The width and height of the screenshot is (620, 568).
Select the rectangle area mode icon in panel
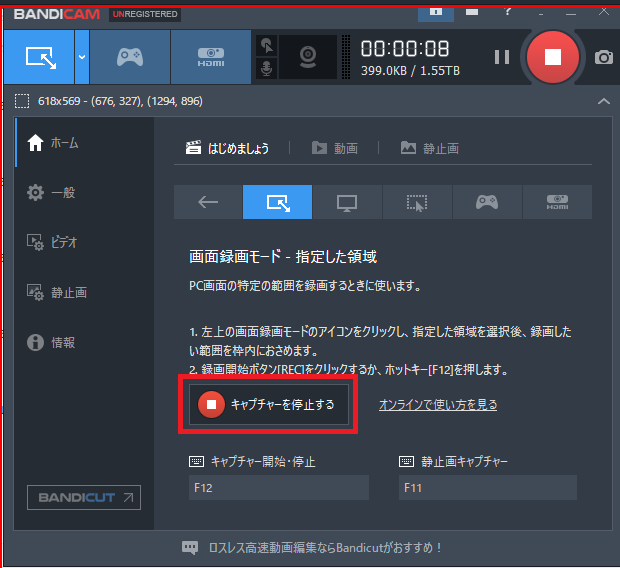(x=278, y=202)
